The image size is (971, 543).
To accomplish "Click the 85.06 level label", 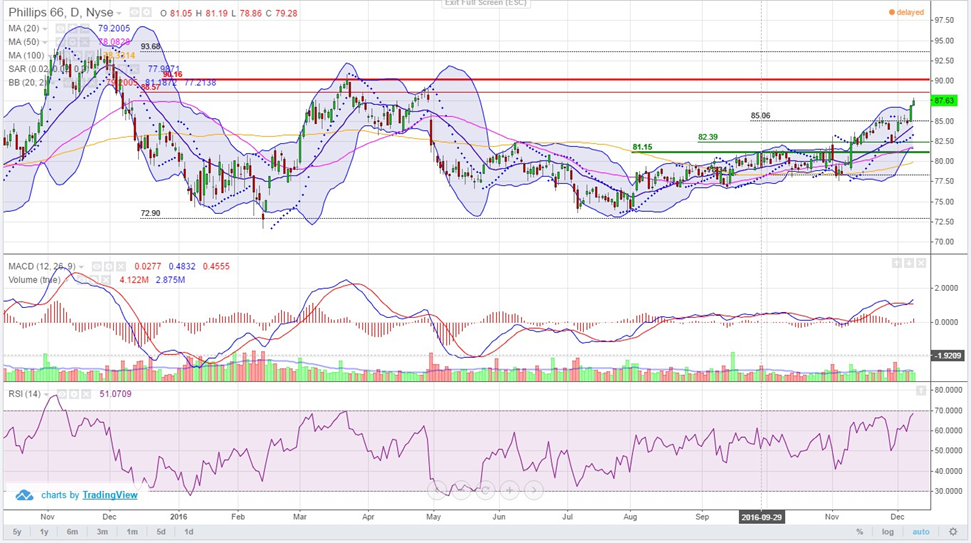I will pos(760,116).
